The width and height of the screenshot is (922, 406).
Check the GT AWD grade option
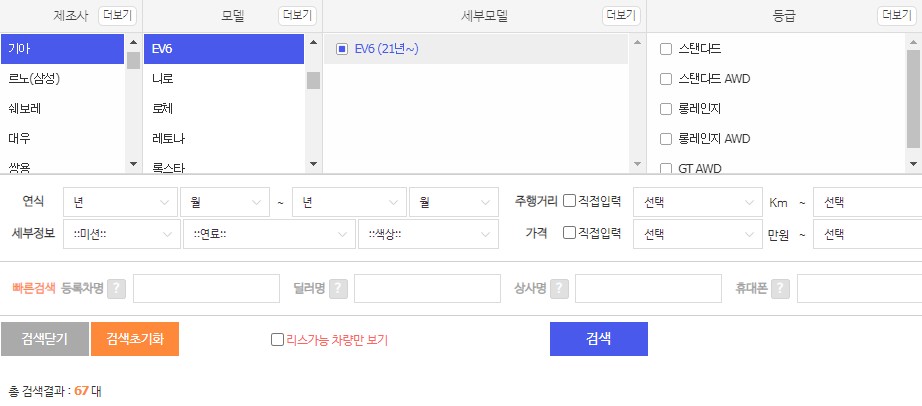point(666,169)
